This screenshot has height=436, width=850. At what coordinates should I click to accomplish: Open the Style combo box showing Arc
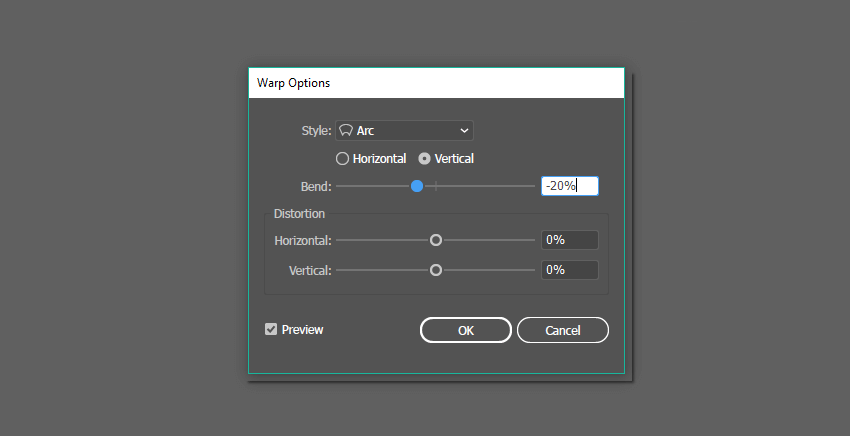click(x=404, y=130)
